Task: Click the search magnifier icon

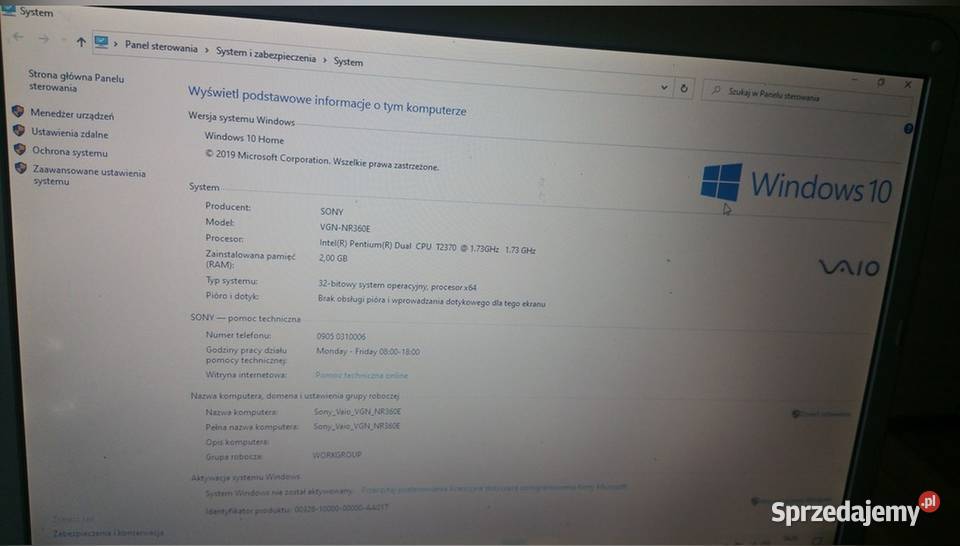Action: pos(715,91)
